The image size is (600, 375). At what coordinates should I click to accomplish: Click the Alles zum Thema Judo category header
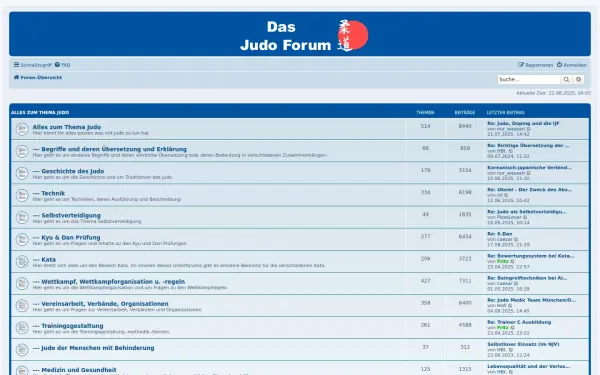40,112
